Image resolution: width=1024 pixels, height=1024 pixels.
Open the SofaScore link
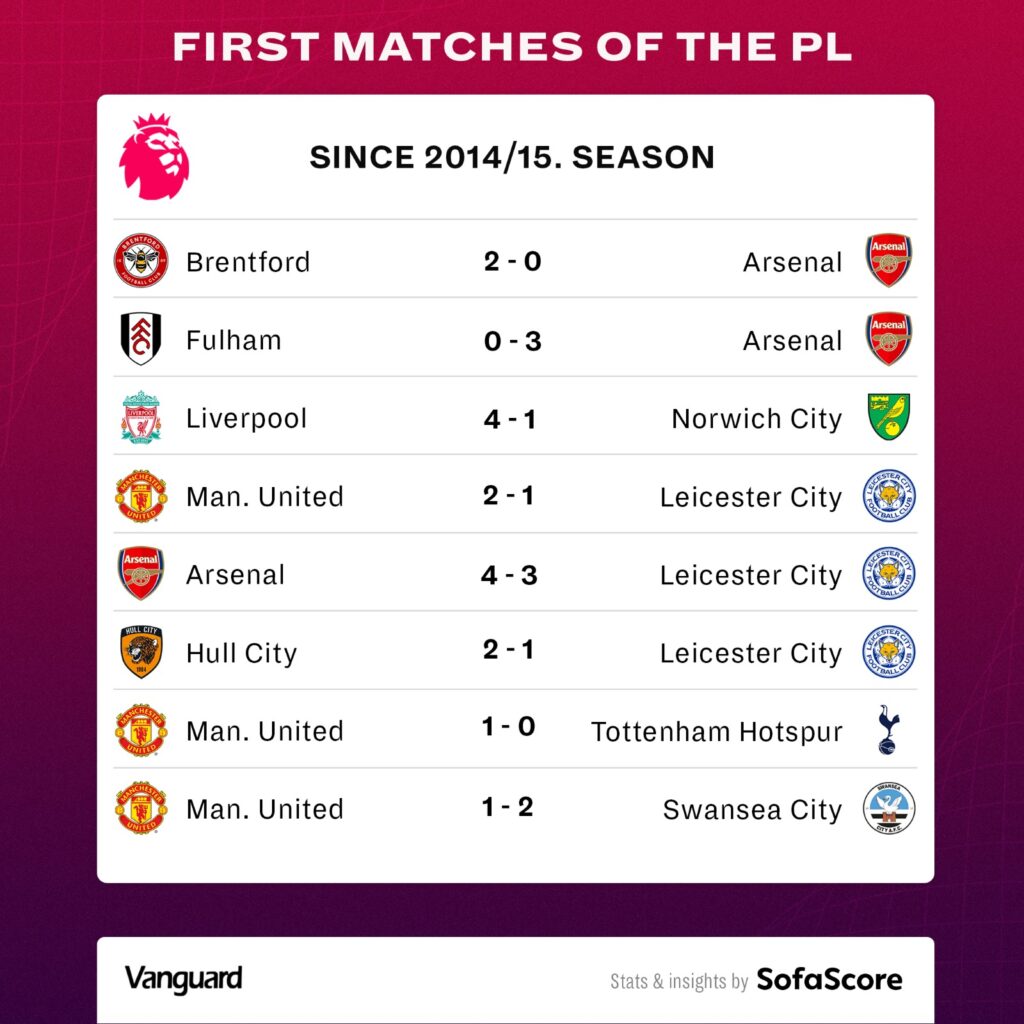click(829, 979)
